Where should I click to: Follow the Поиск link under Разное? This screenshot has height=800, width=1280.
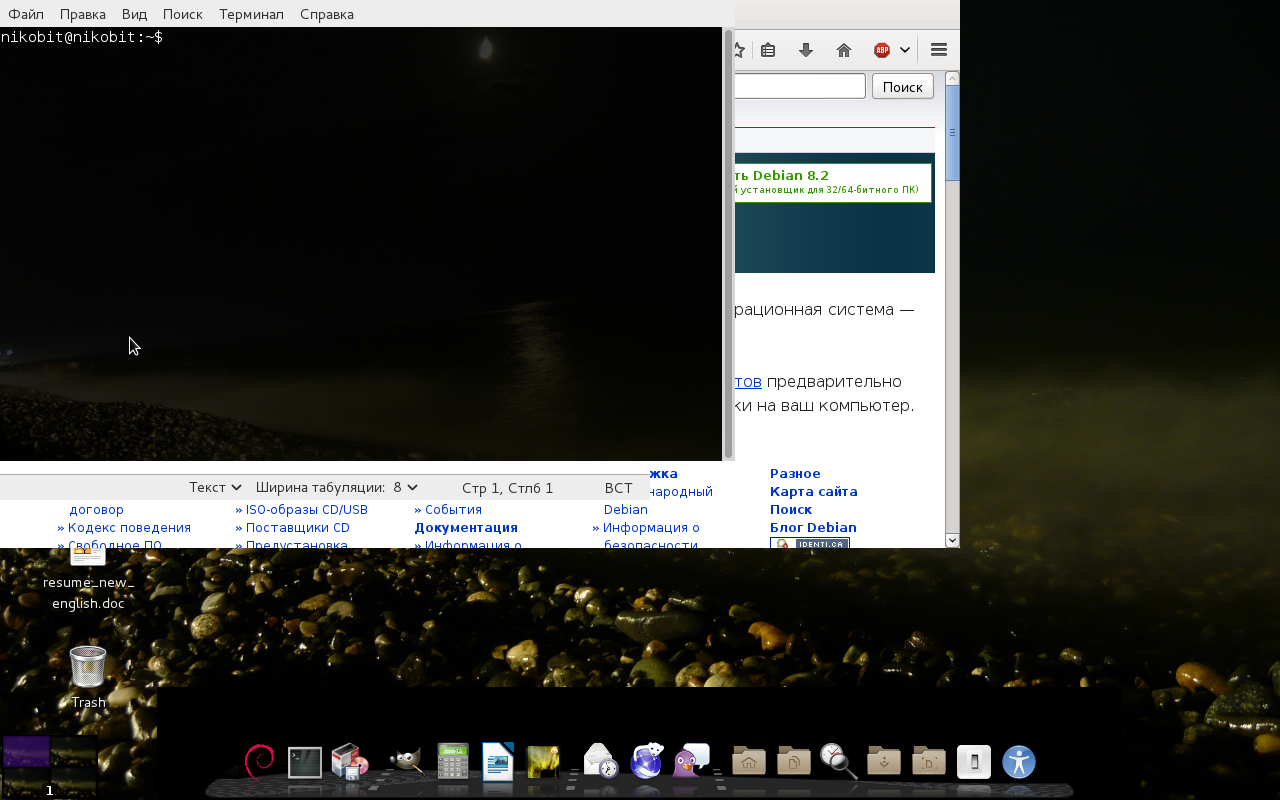tap(791, 509)
